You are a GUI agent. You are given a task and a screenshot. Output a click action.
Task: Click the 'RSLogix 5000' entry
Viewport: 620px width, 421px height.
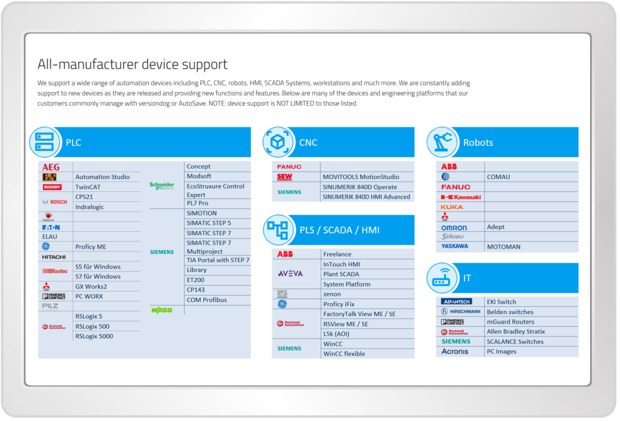(x=94, y=336)
